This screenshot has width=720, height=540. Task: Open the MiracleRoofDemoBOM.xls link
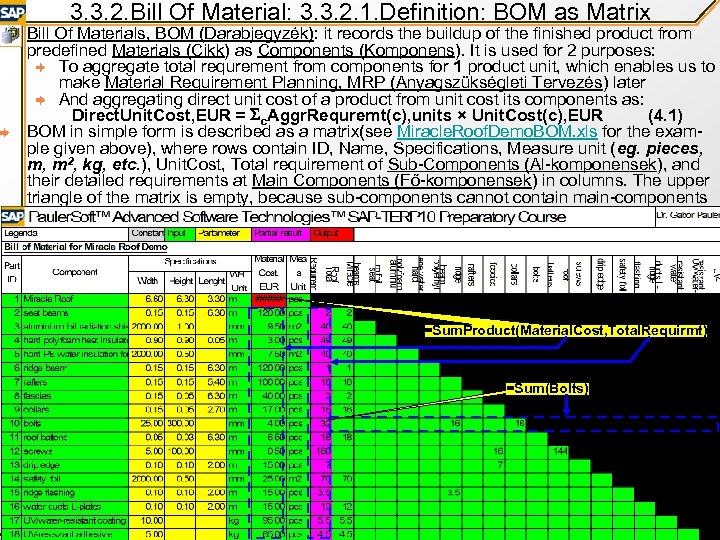pyautogui.click(x=497, y=132)
